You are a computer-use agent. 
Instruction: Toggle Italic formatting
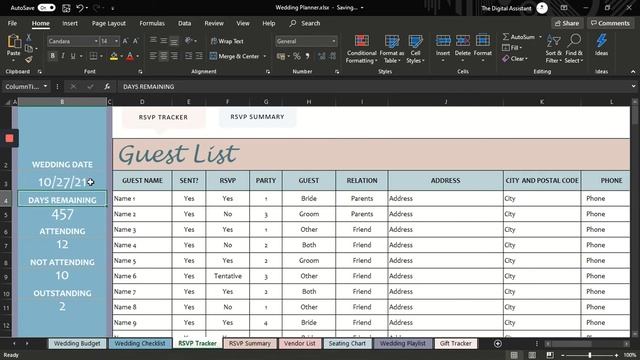coord(62,56)
